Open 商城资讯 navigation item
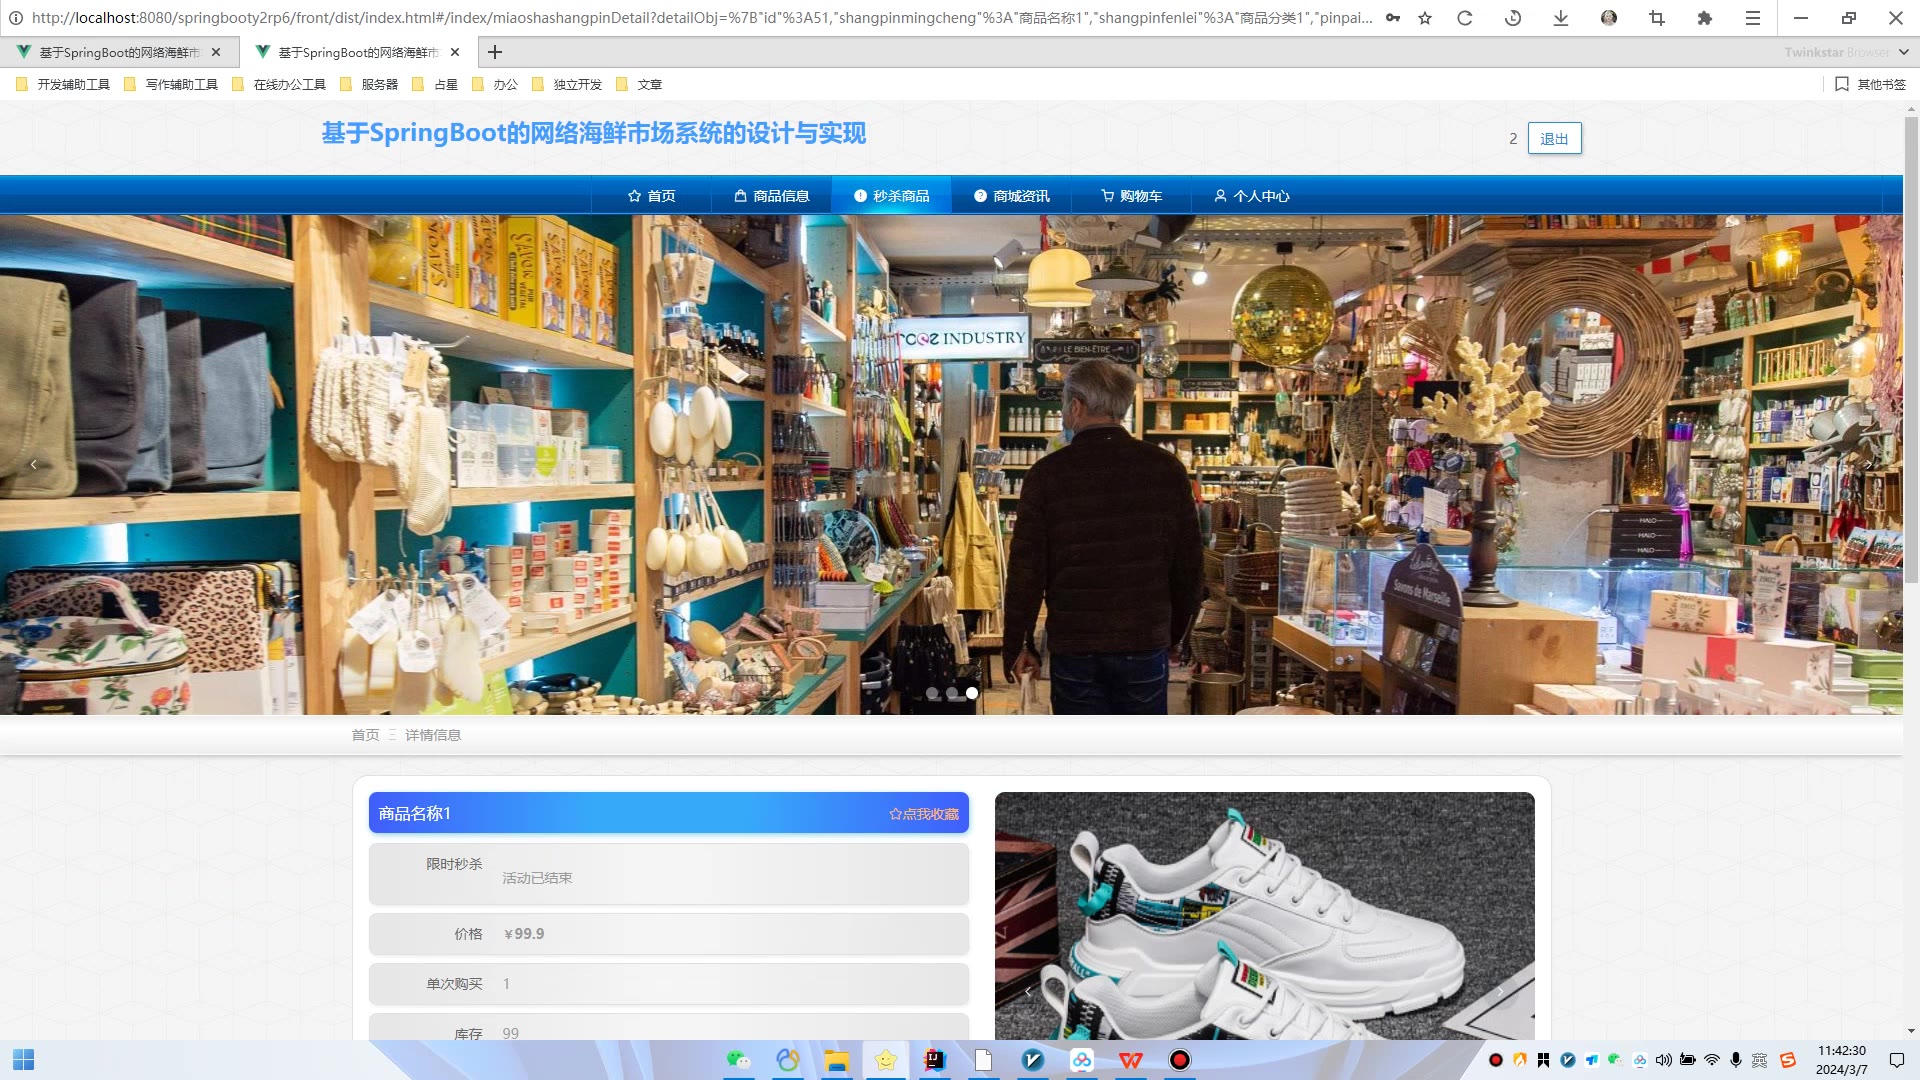1920x1080 pixels. (x=1011, y=196)
